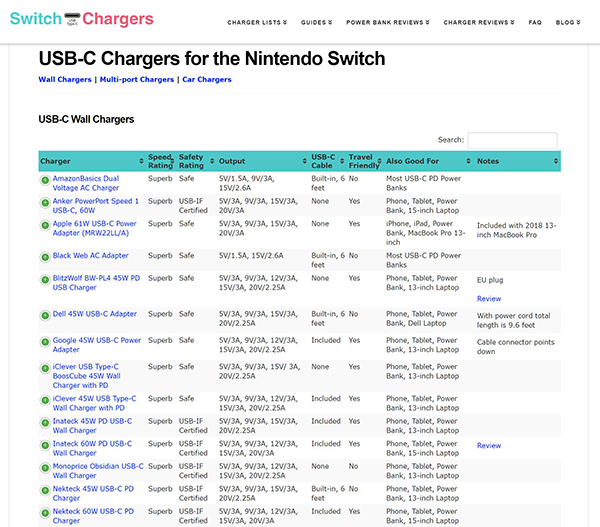Viewport: 600px width, 527px height.
Task: Select 'Cable connector points down' note
Action: point(515,347)
